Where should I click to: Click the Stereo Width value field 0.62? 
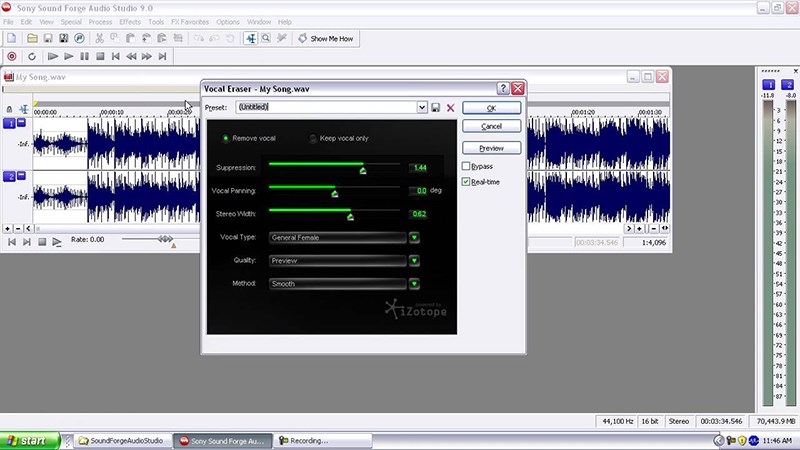point(418,214)
